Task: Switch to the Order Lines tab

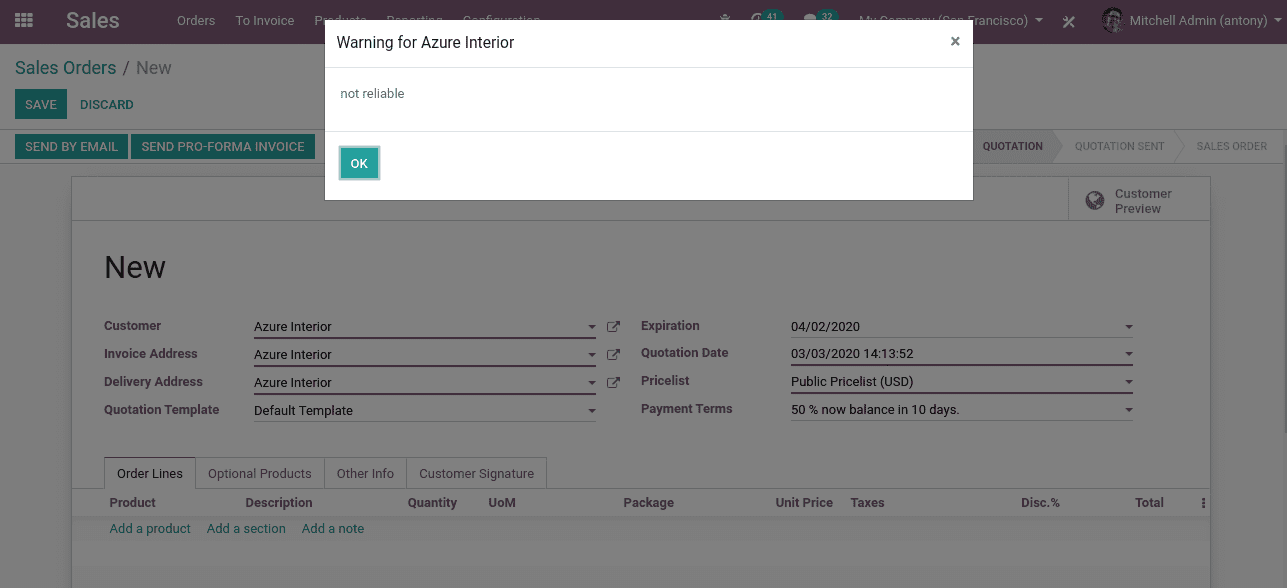Action: click(x=150, y=473)
